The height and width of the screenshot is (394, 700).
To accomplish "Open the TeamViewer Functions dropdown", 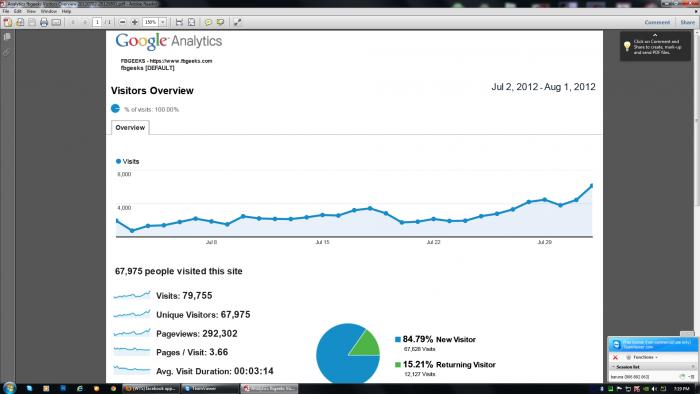I will tap(642, 357).
